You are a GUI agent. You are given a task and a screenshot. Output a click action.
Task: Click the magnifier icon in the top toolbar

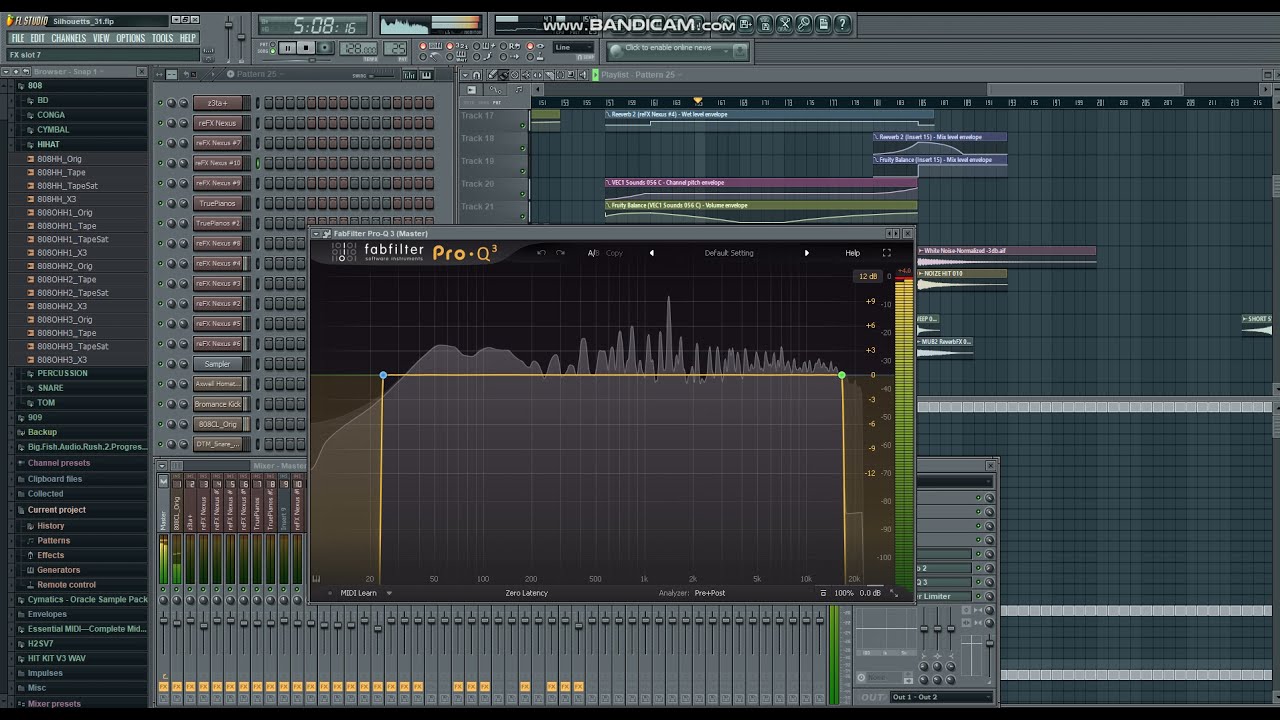tap(804, 24)
